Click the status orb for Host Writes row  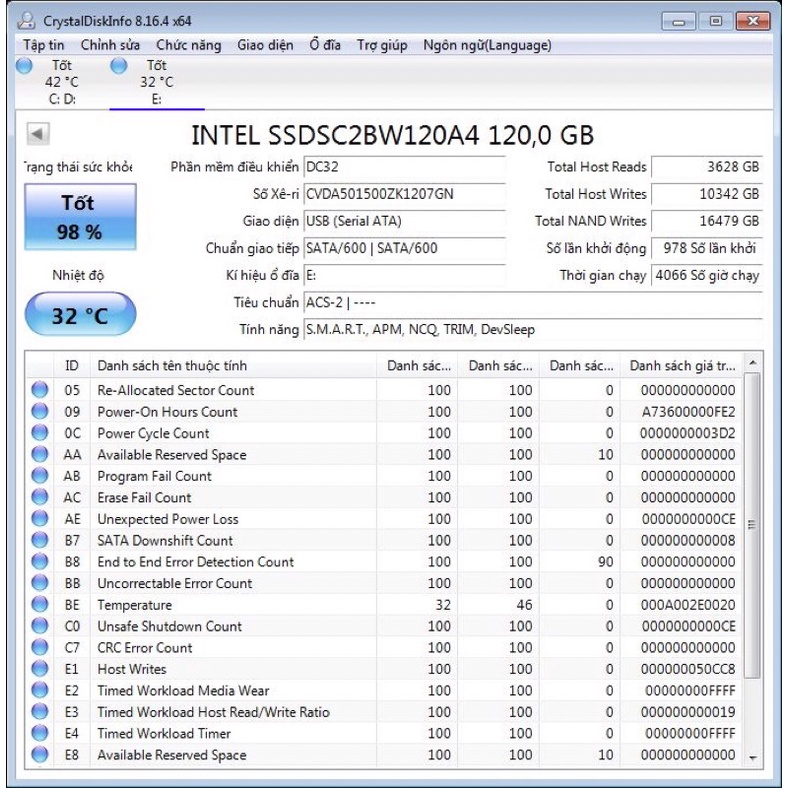coord(40,669)
